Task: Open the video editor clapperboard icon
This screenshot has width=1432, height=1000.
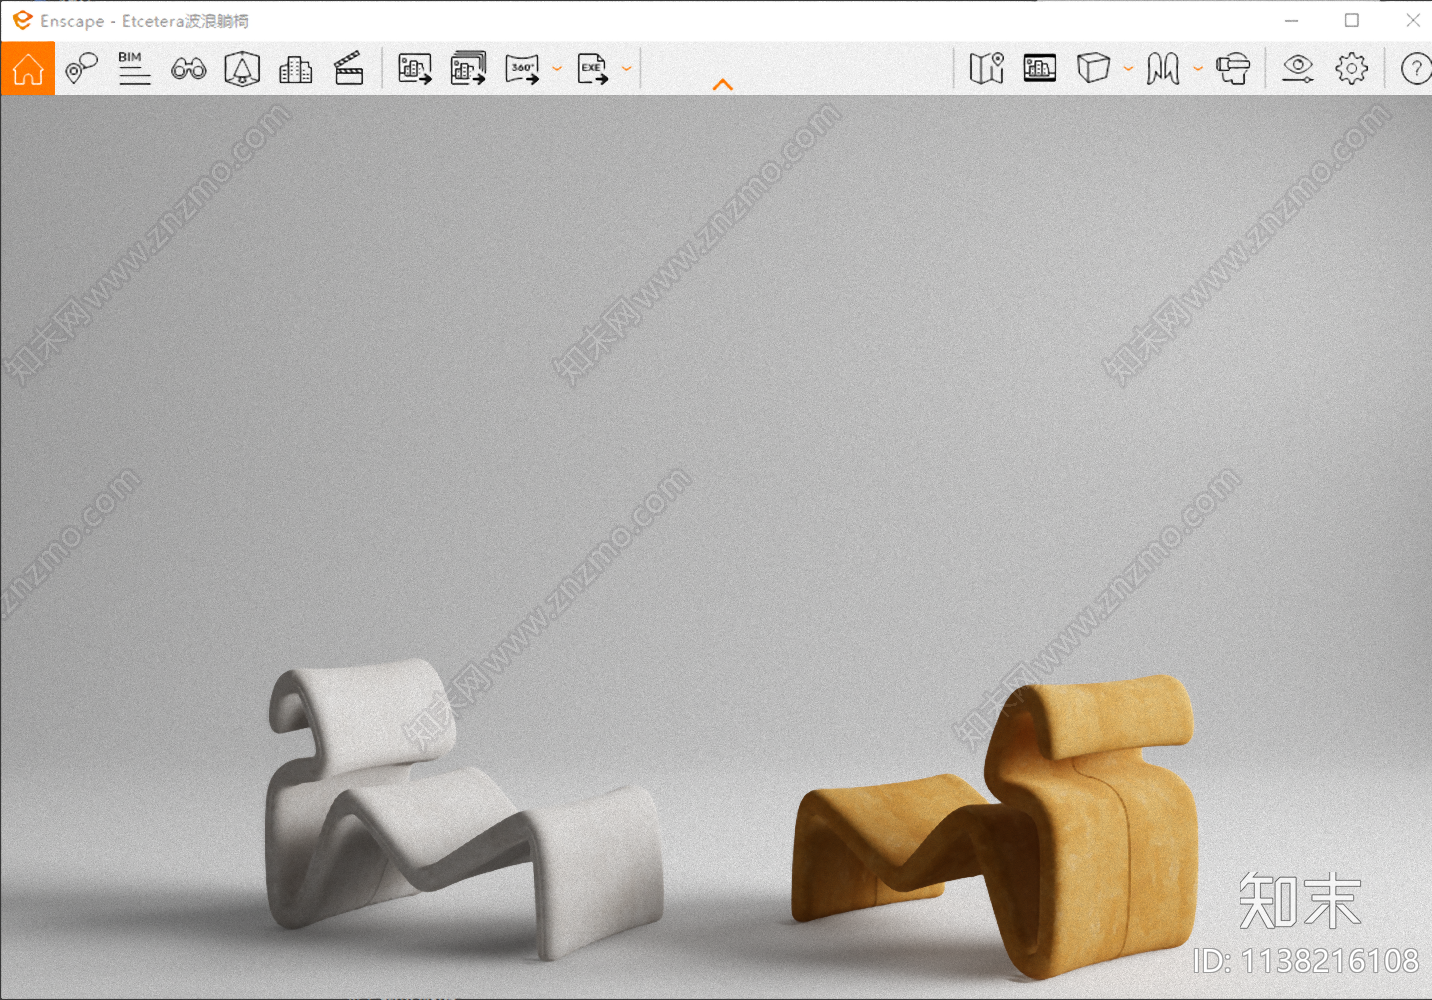Action: pos(348,68)
